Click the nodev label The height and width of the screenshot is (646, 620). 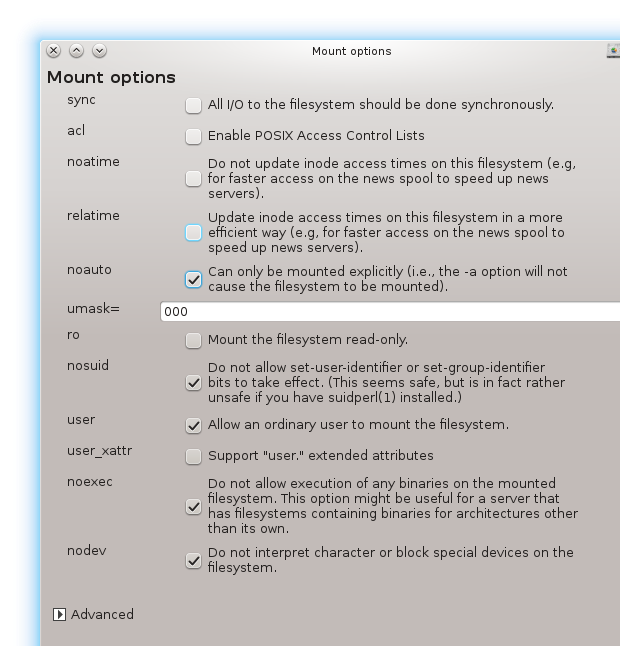[87, 550]
